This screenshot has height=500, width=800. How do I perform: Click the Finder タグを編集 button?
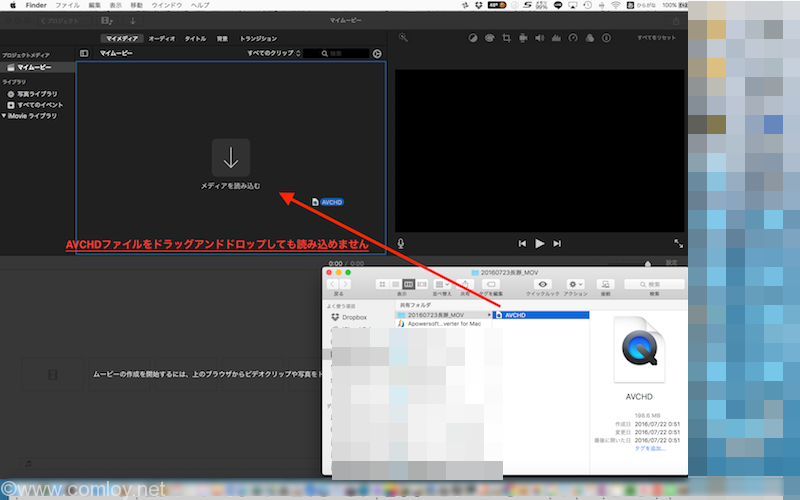(x=491, y=284)
